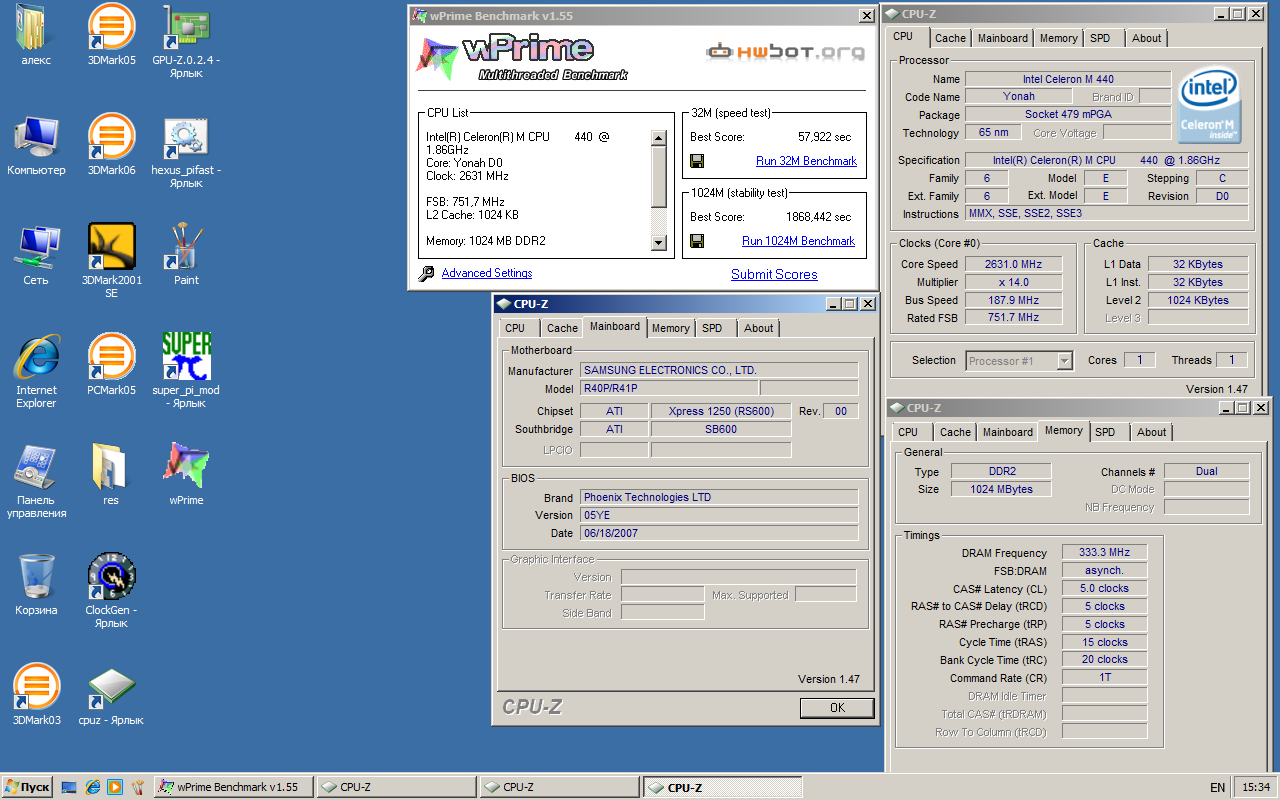Click the DRAM Frequency 333.3 MHz value
The width and height of the screenshot is (1280, 800).
tap(1104, 553)
